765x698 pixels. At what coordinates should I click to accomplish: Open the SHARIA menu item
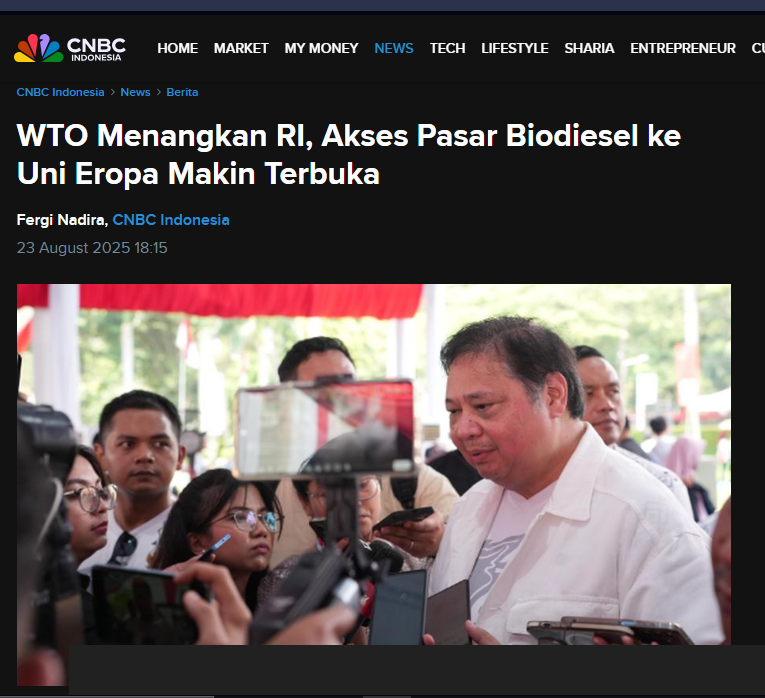tap(589, 48)
